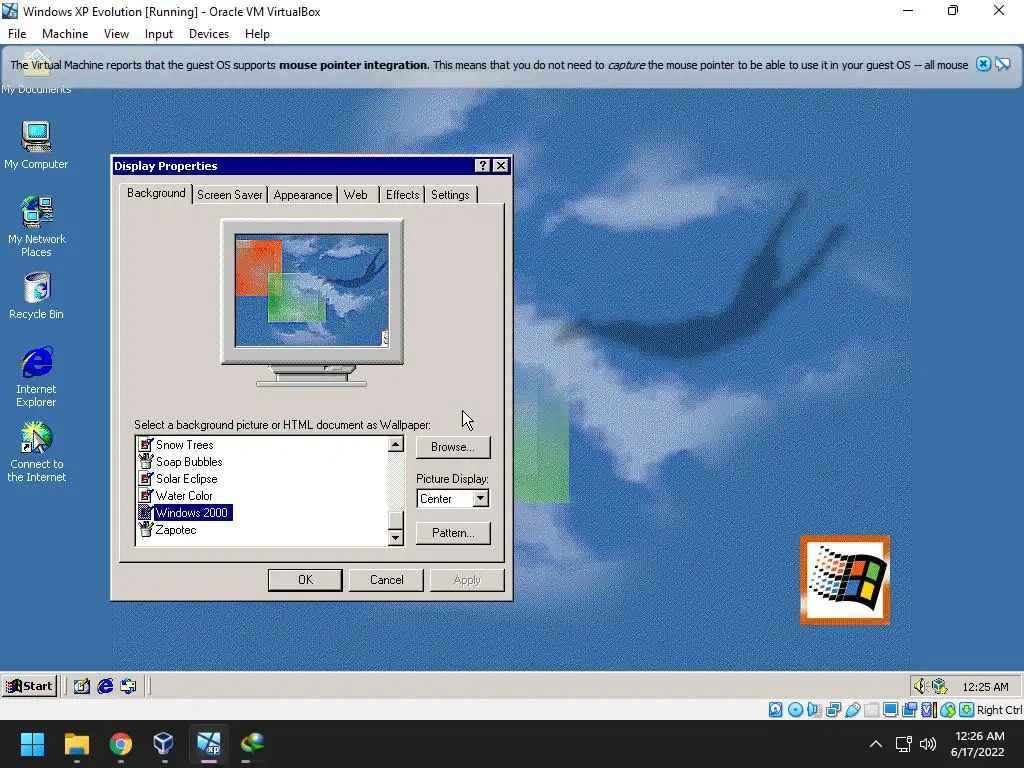Open the VirtualBox Devices menu
The image size is (1024, 768).
click(209, 34)
